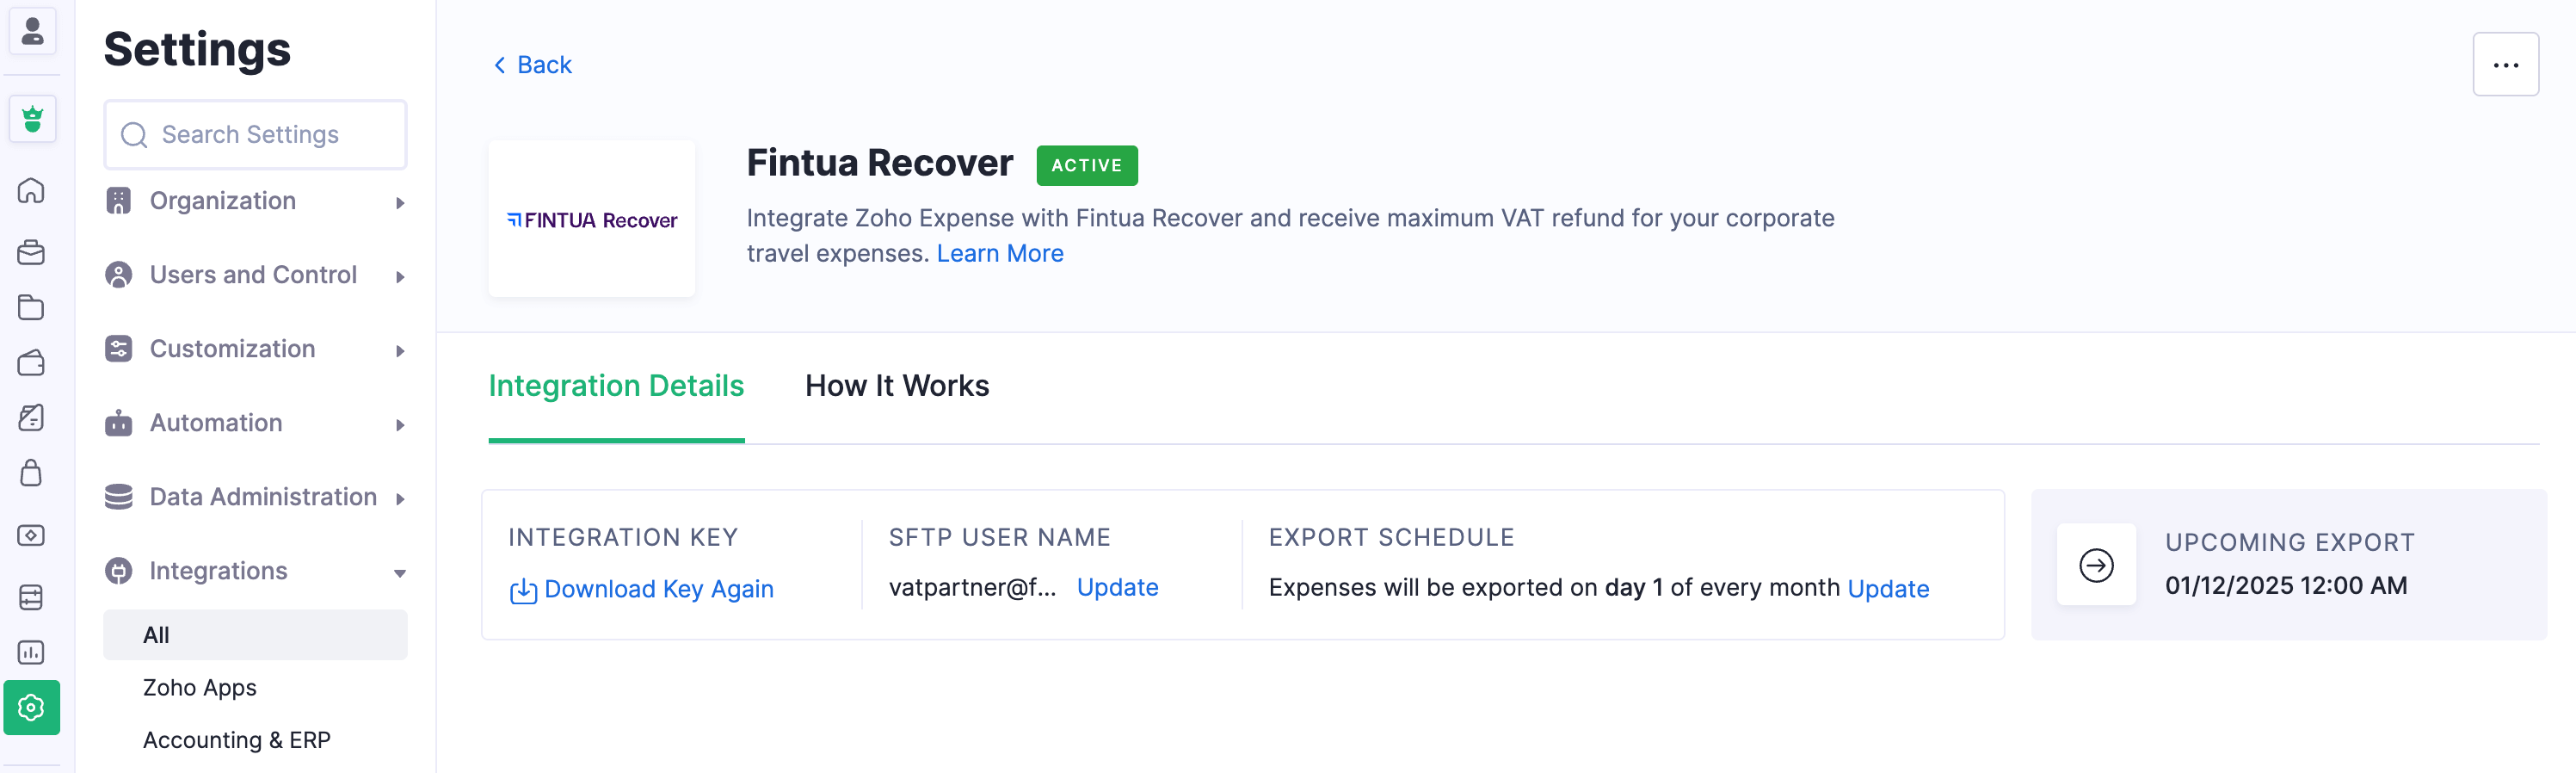Open the analytics bar chart icon
This screenshot has height=773, width=2576.
pyautogui.click(x=31, y=652)
